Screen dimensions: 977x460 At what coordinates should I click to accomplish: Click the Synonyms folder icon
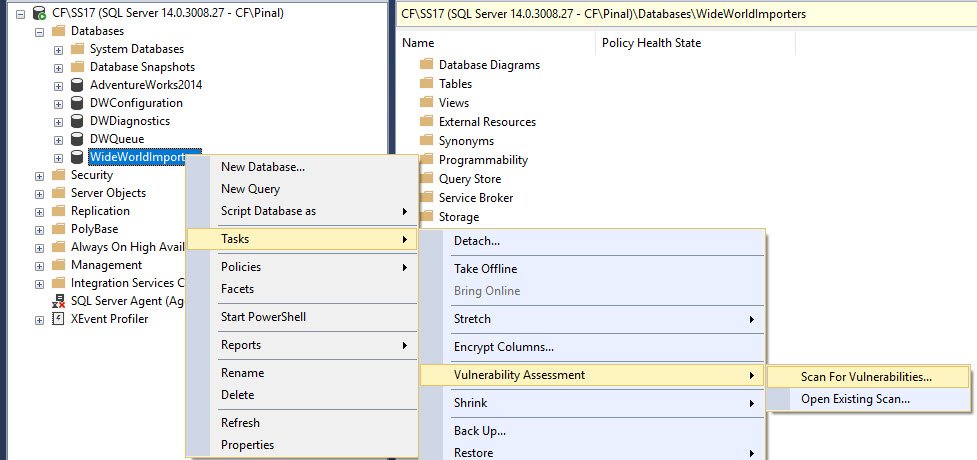426,141
